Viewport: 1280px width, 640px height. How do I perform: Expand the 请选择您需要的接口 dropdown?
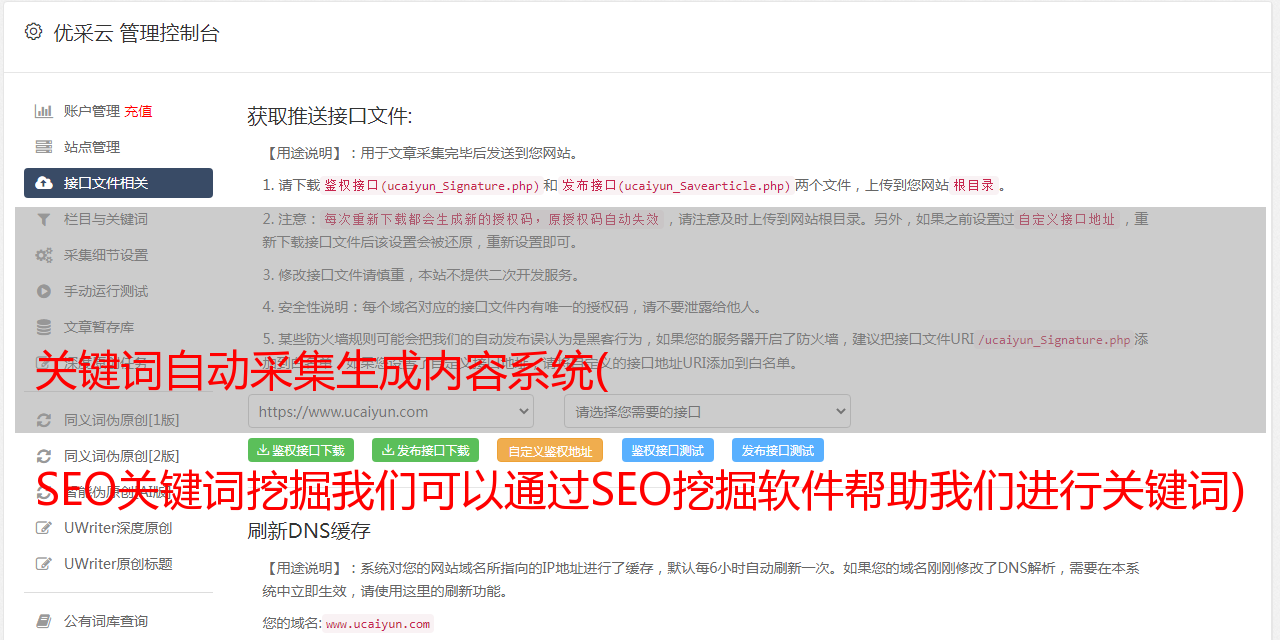point(707,411)
